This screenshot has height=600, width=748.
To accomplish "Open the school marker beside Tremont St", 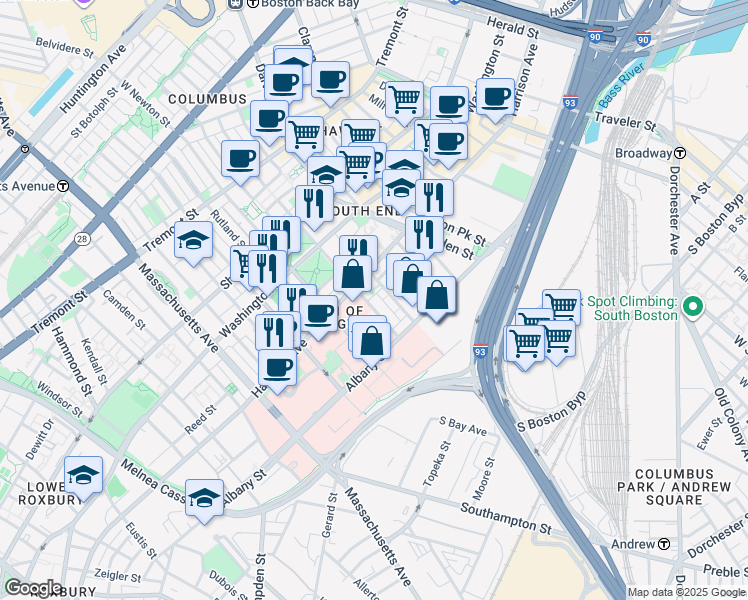I will pos(193,240).
